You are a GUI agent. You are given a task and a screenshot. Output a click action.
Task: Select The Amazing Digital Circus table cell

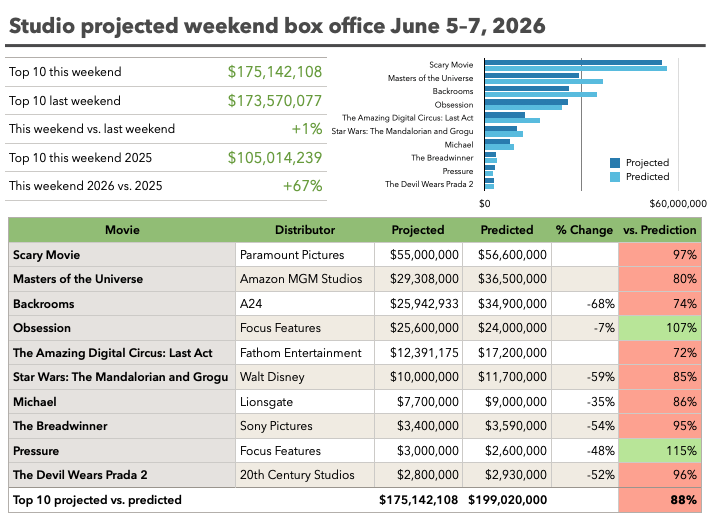[122, 353]
